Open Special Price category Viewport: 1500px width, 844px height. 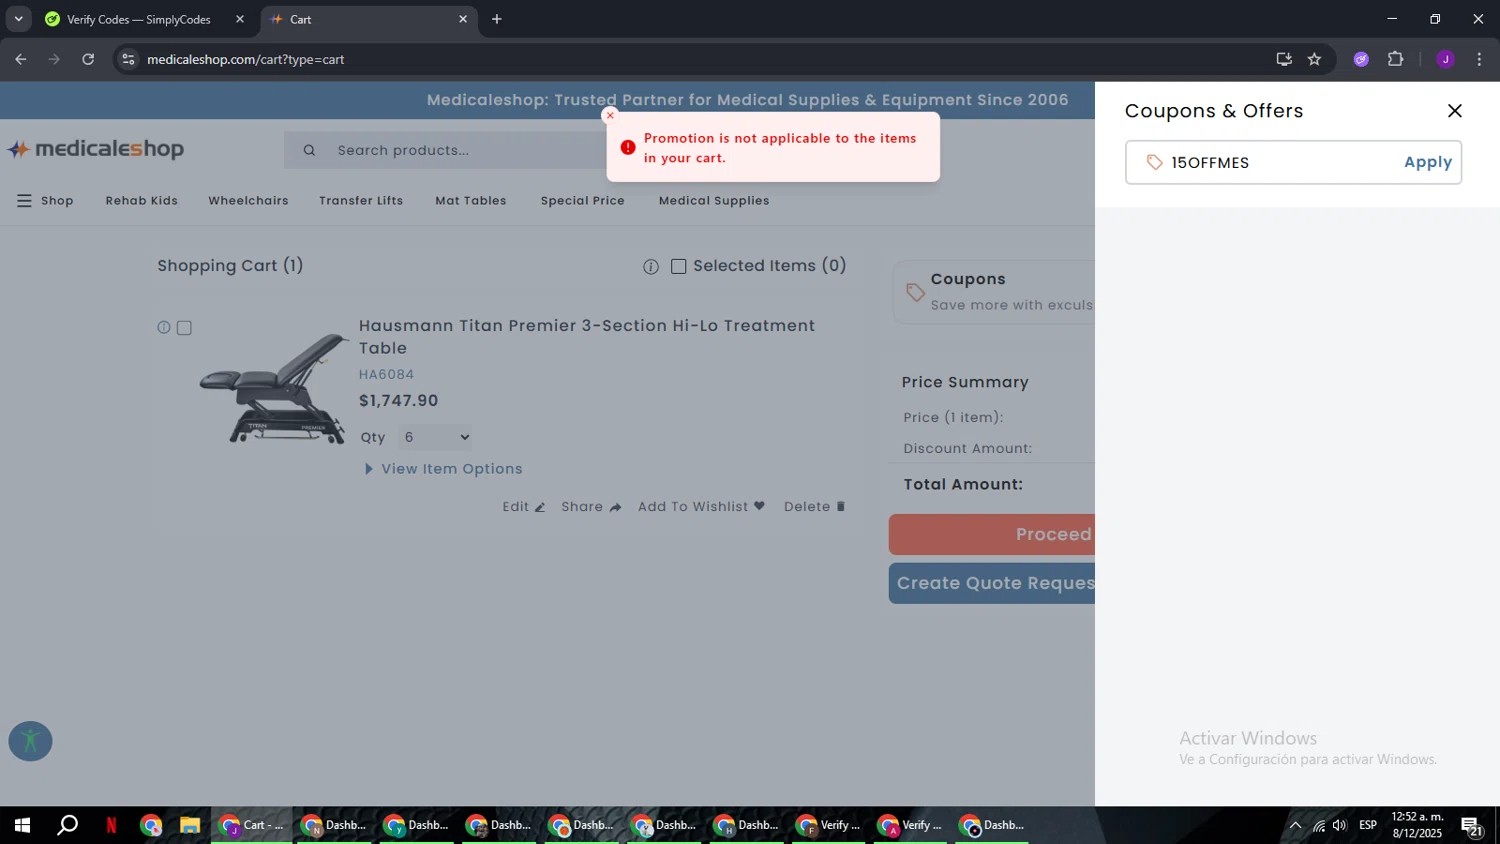583,201
